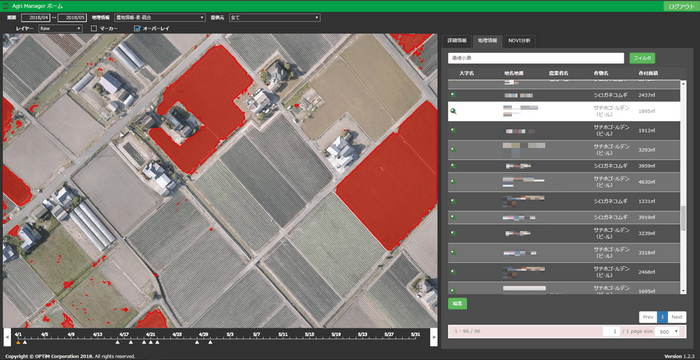
Task: Click magnifier icon in the 3293㎡ row
Action: coord(453,150)
